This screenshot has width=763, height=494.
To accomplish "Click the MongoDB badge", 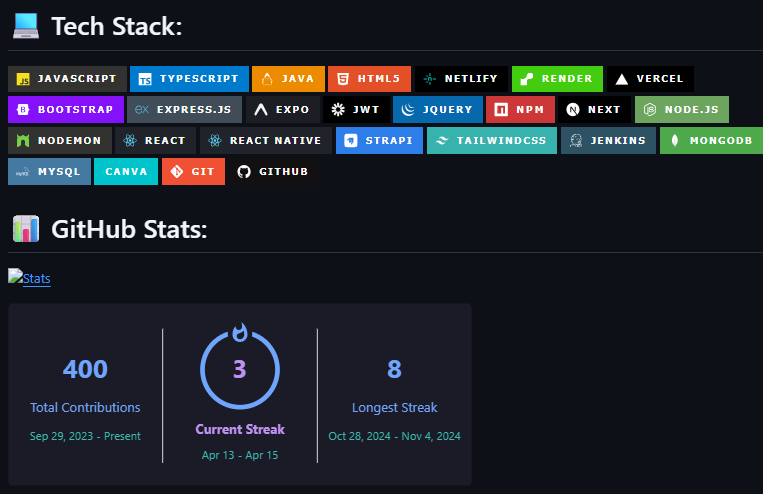I will 711,141.
